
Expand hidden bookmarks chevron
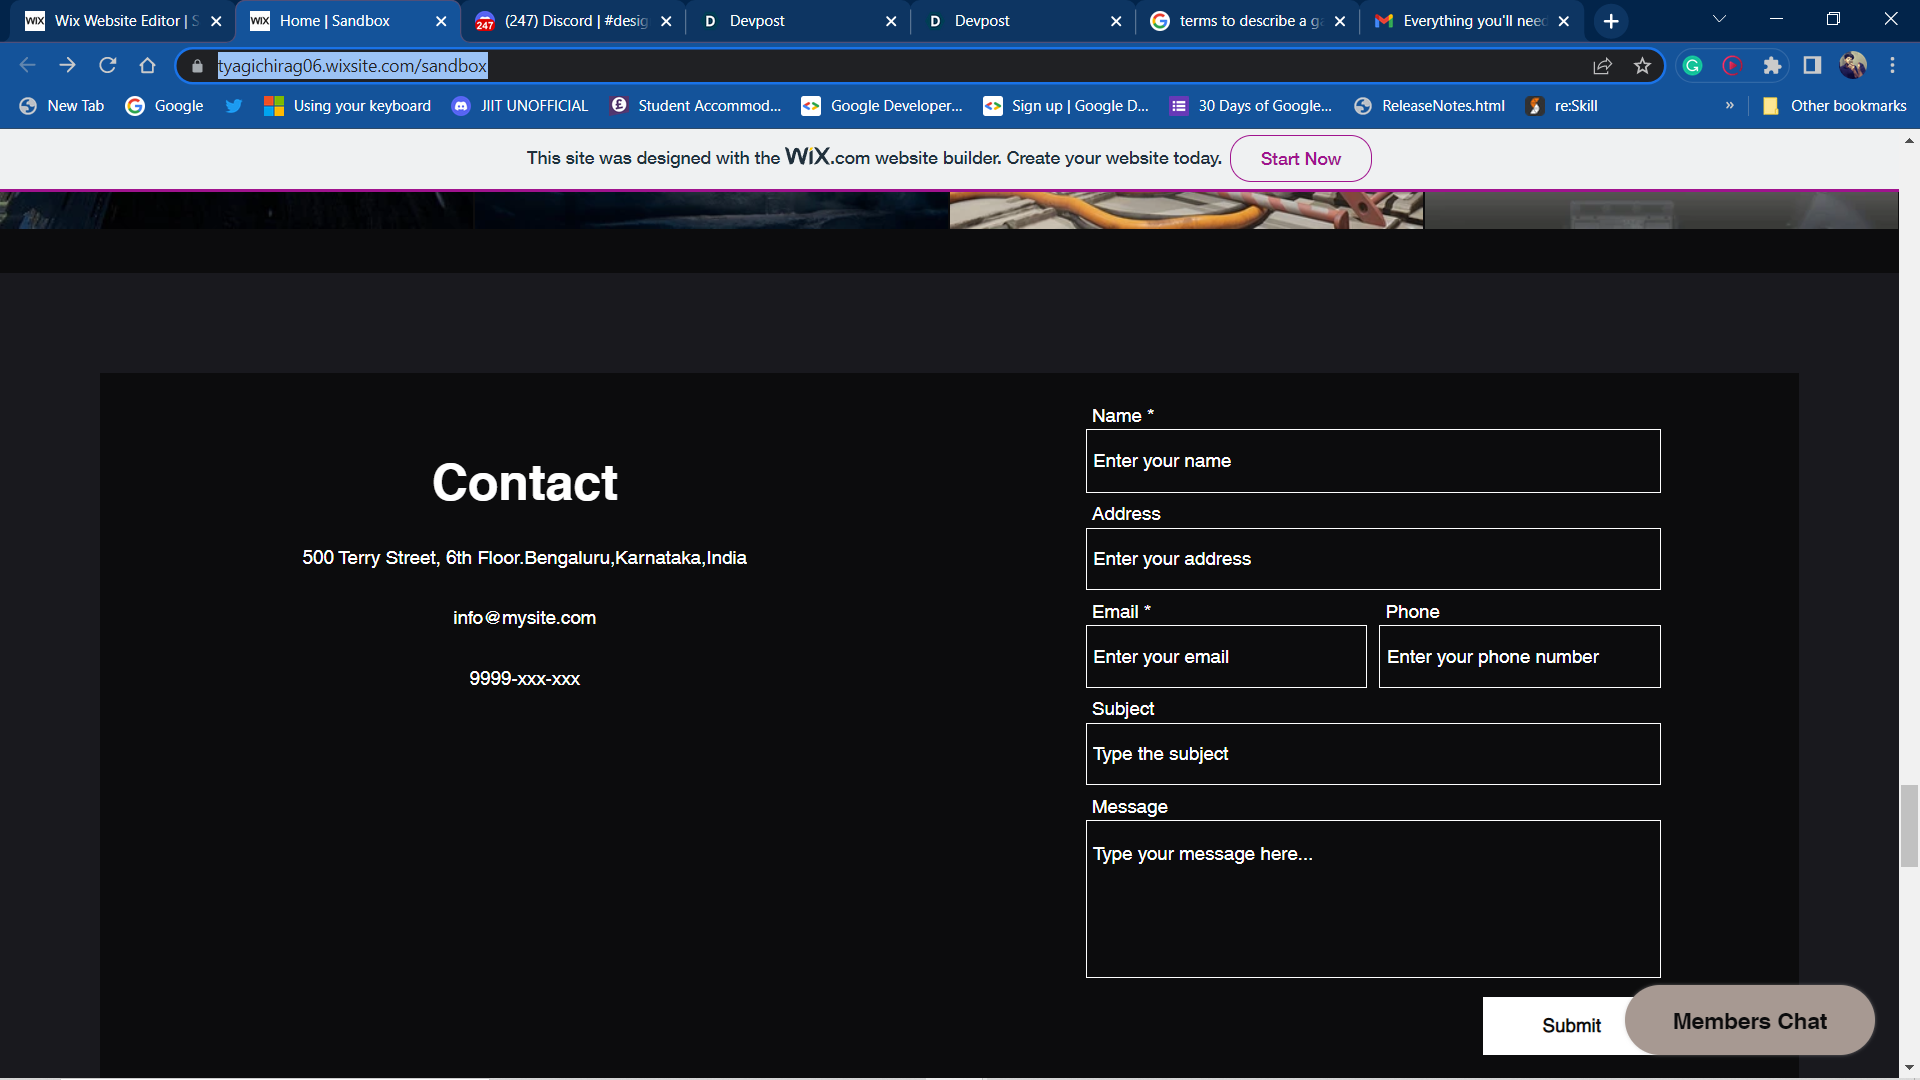pos(1729,106)
